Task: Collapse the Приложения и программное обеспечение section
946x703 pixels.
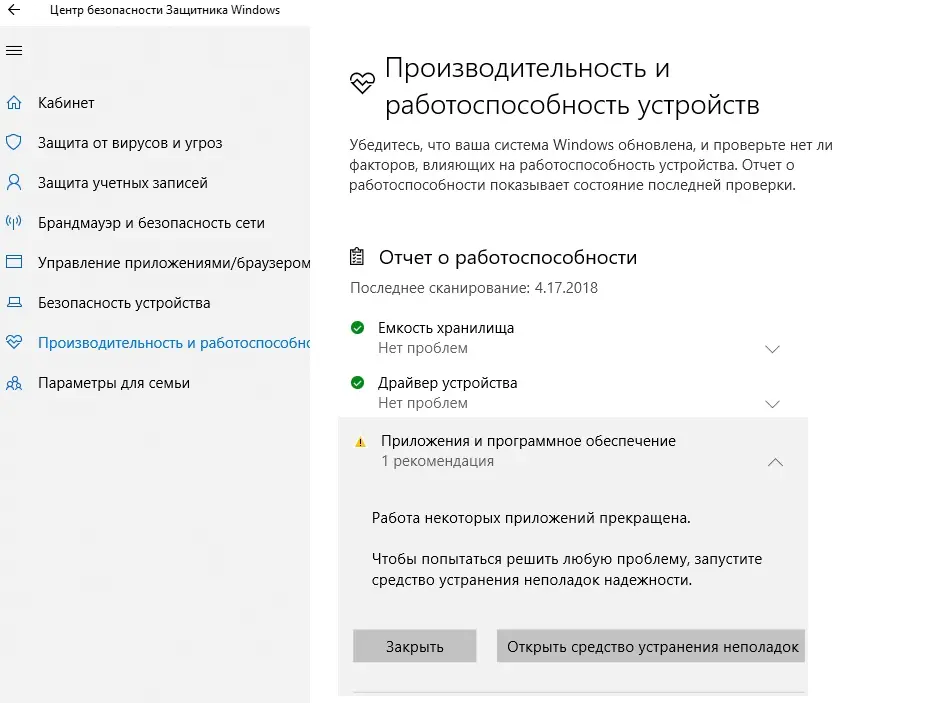Action: point(774,462)
